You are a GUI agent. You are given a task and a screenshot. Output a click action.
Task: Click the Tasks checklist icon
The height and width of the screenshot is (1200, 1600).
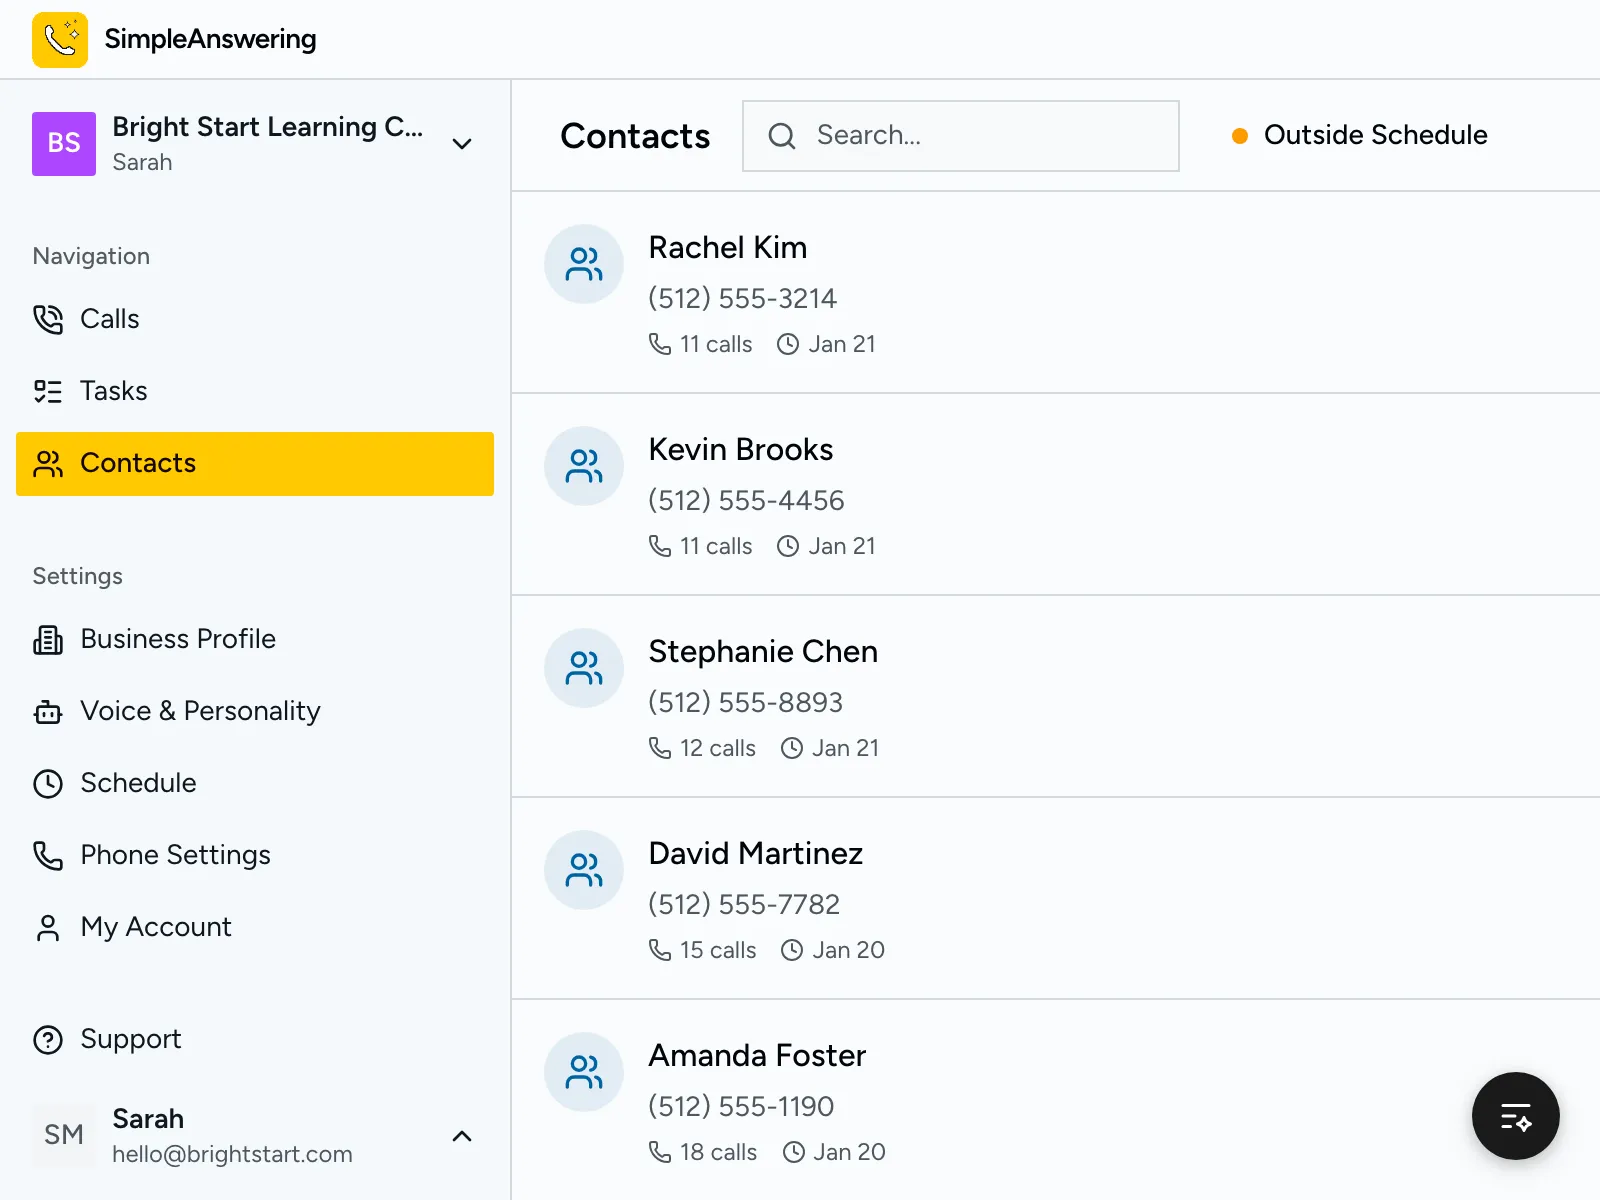tap(47, 391)
